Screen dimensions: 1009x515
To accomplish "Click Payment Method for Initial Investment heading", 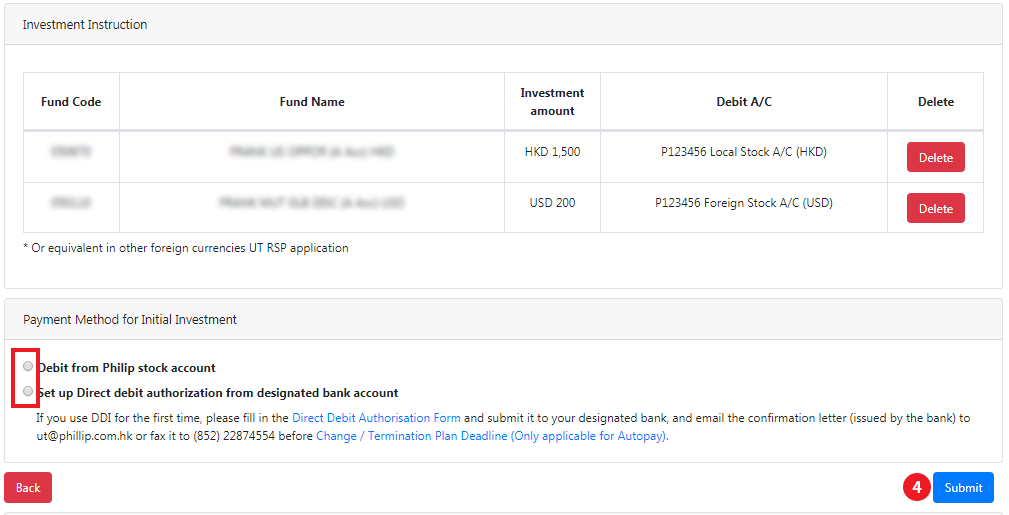I will click(x=130, y=320).
